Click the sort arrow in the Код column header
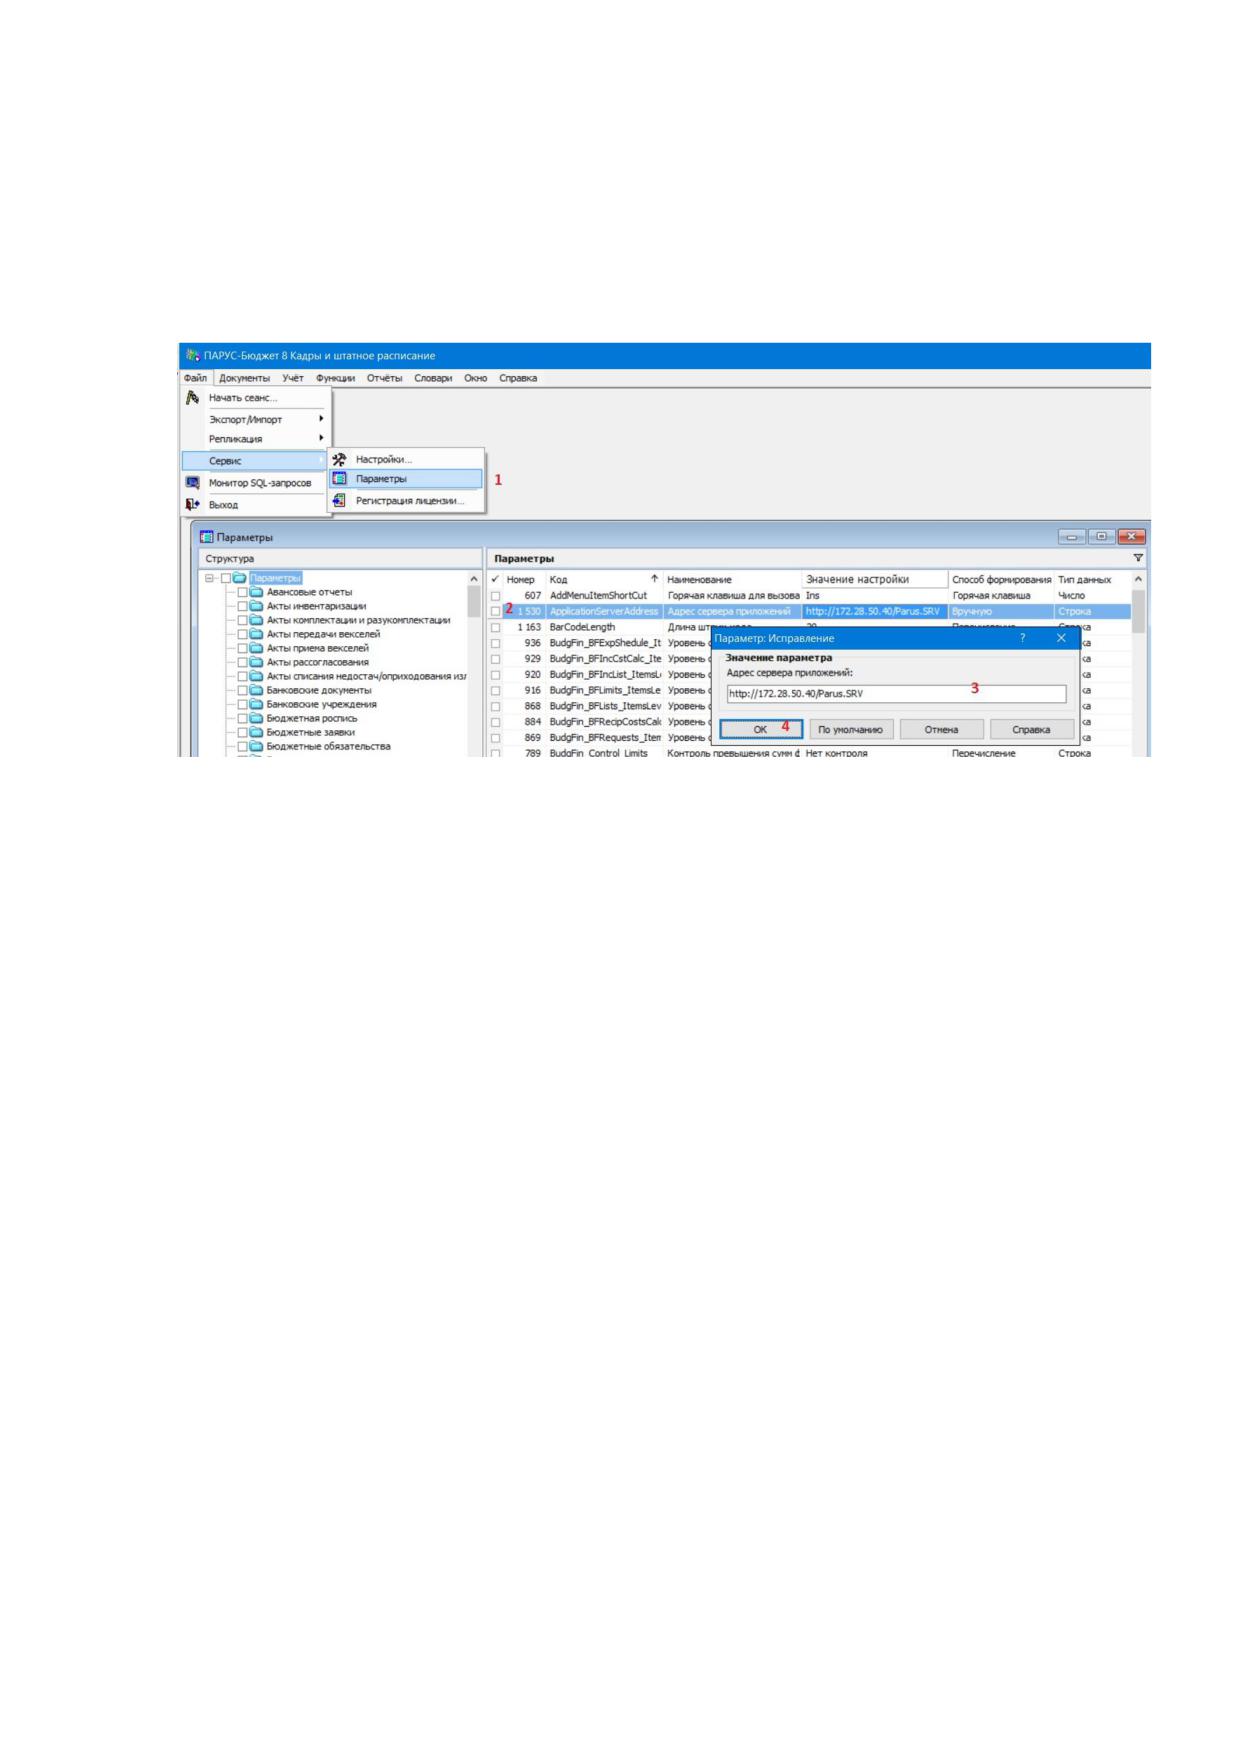The image size is (1240, 1754). pos(655,579)
